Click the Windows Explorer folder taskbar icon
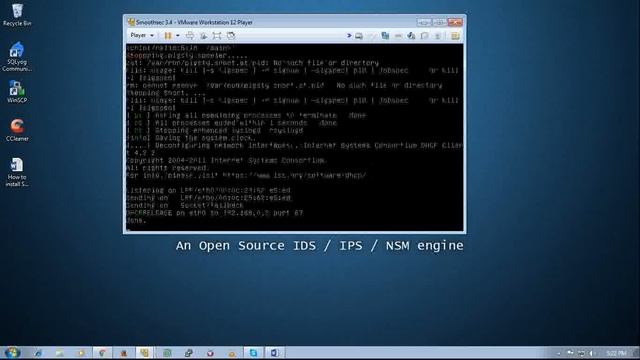 60,353
